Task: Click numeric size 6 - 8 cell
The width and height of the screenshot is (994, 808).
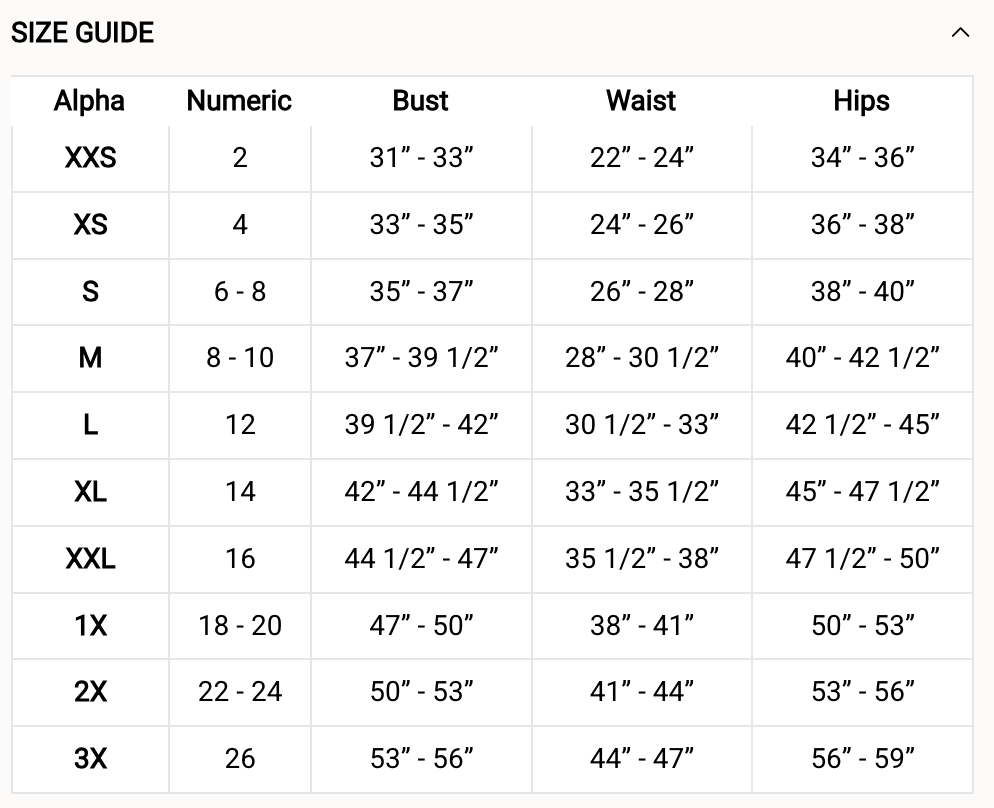Action: 240,292
